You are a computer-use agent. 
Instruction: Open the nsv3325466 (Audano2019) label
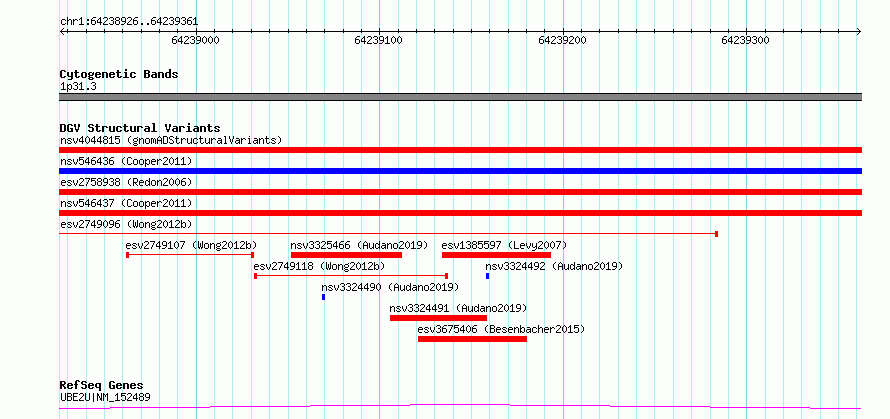(x=359, y=245)
